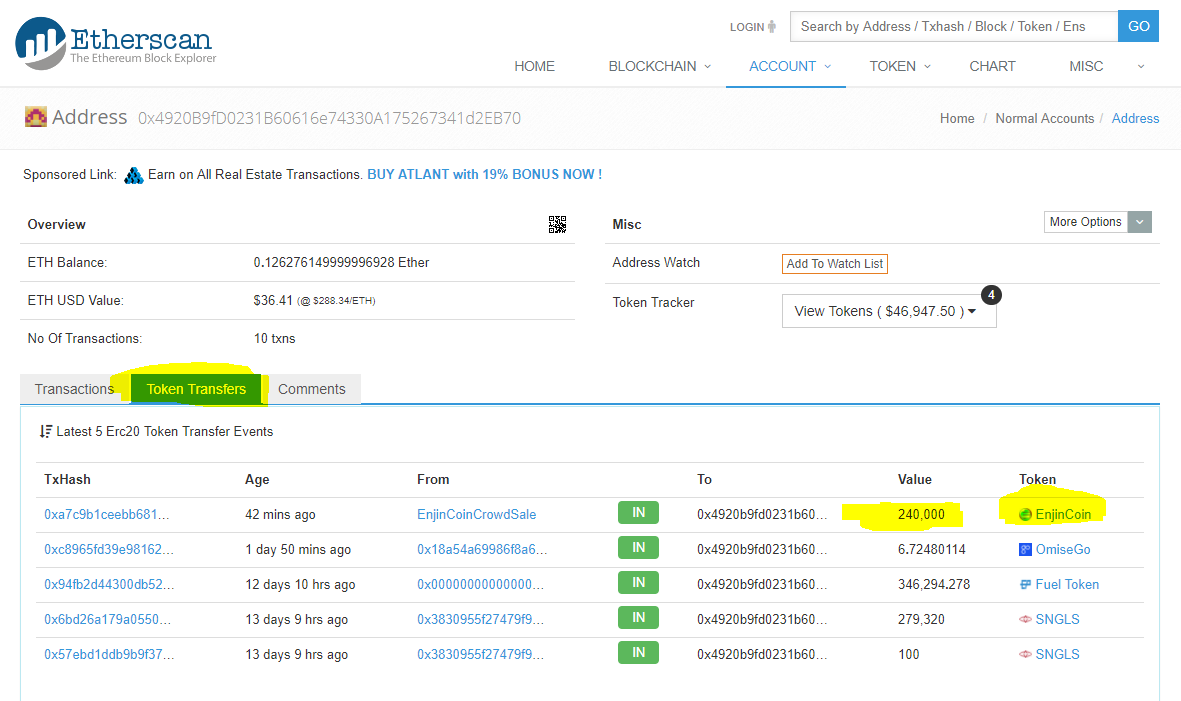Click the EnjinCoin token icon
Screen dimensions: 1181x701
(1025, 515)
